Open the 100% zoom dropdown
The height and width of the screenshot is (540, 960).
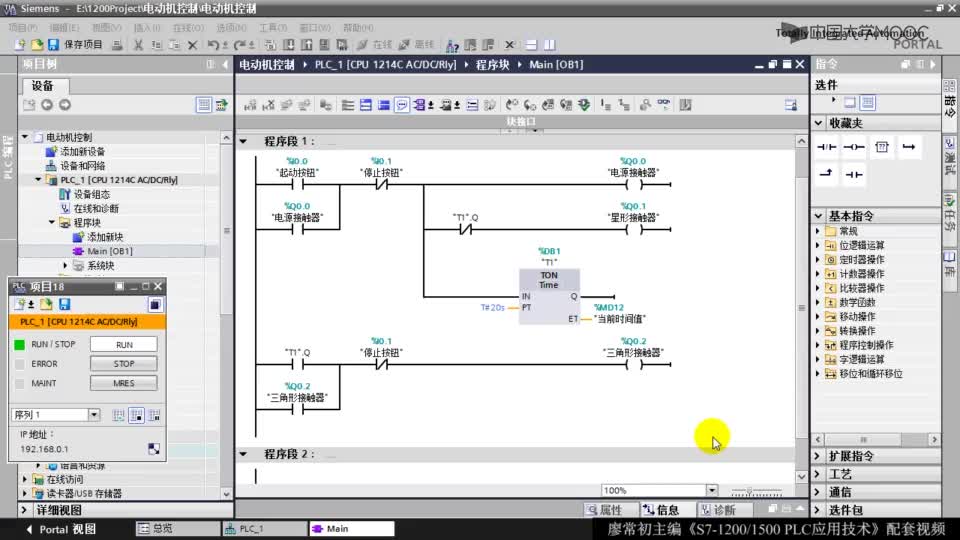(711, 490)
